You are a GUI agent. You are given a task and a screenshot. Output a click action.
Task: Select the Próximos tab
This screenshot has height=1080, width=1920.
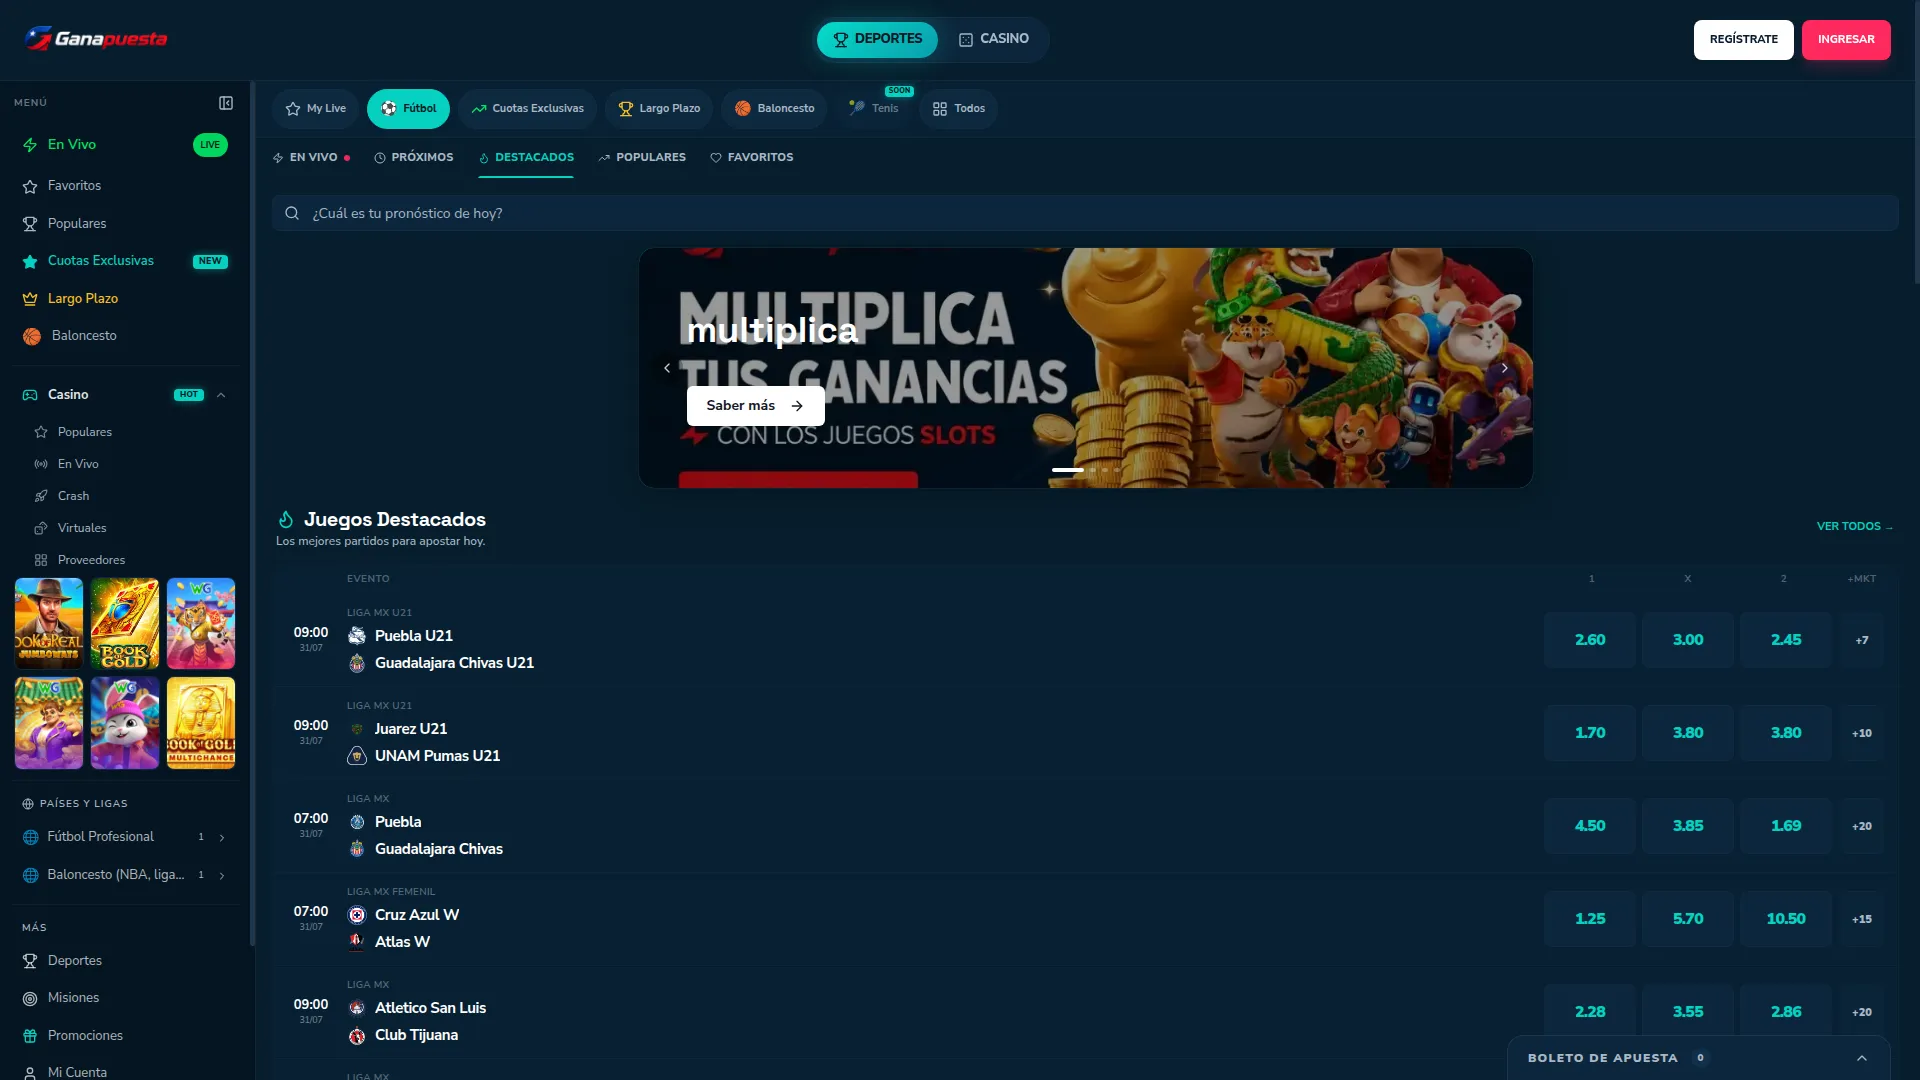click(414, 158)
